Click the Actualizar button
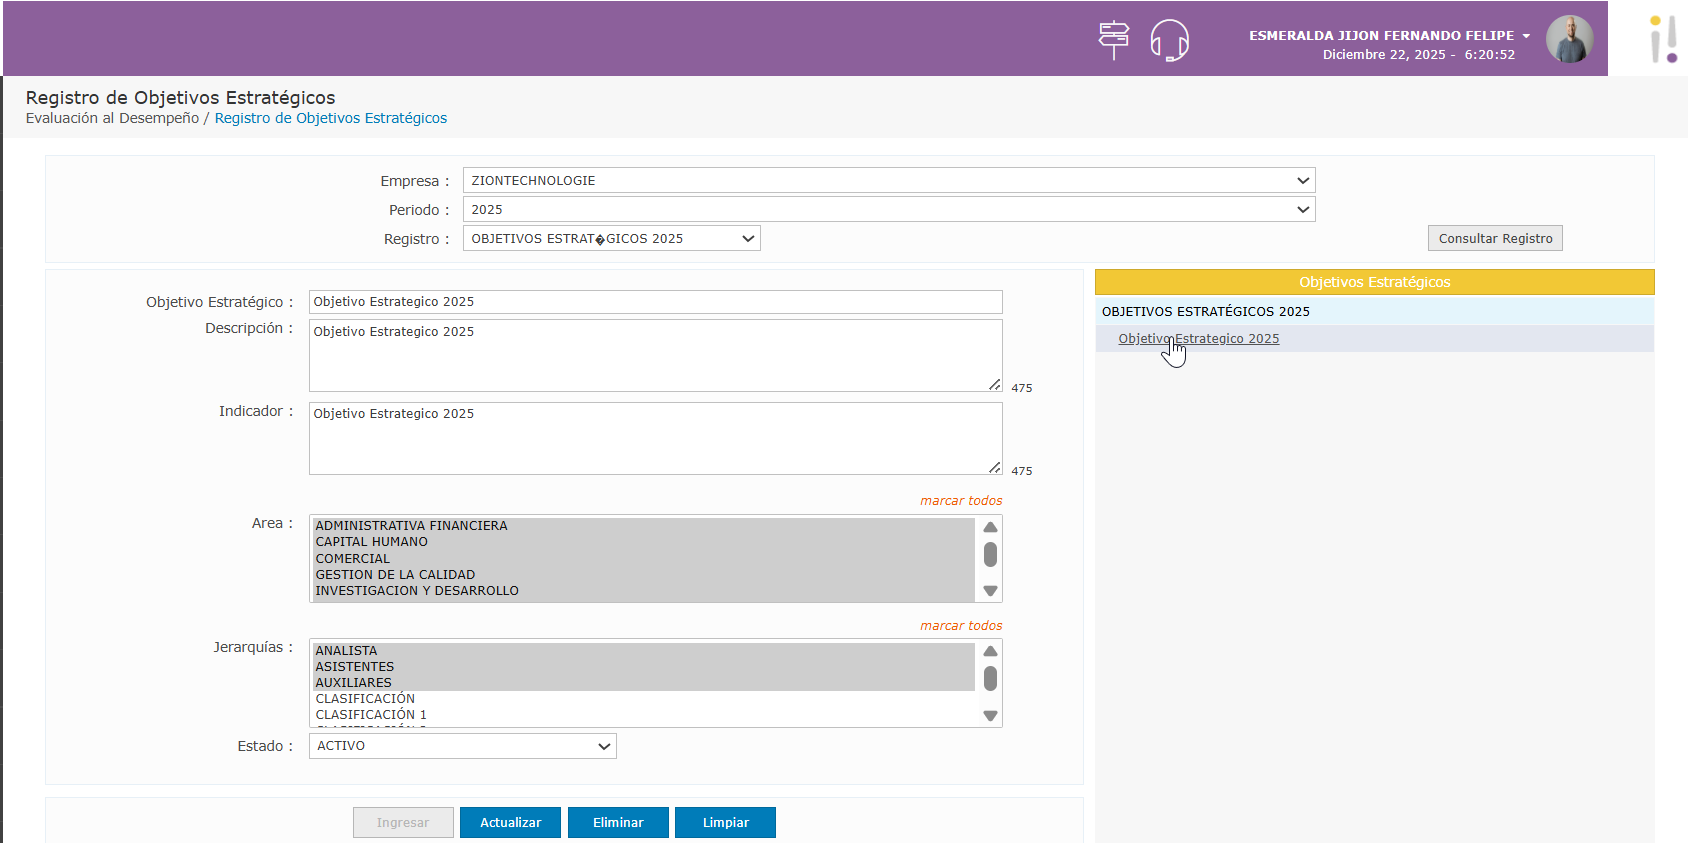The image size is (1688, 843). pyautogui.click(x=510, y=822)
